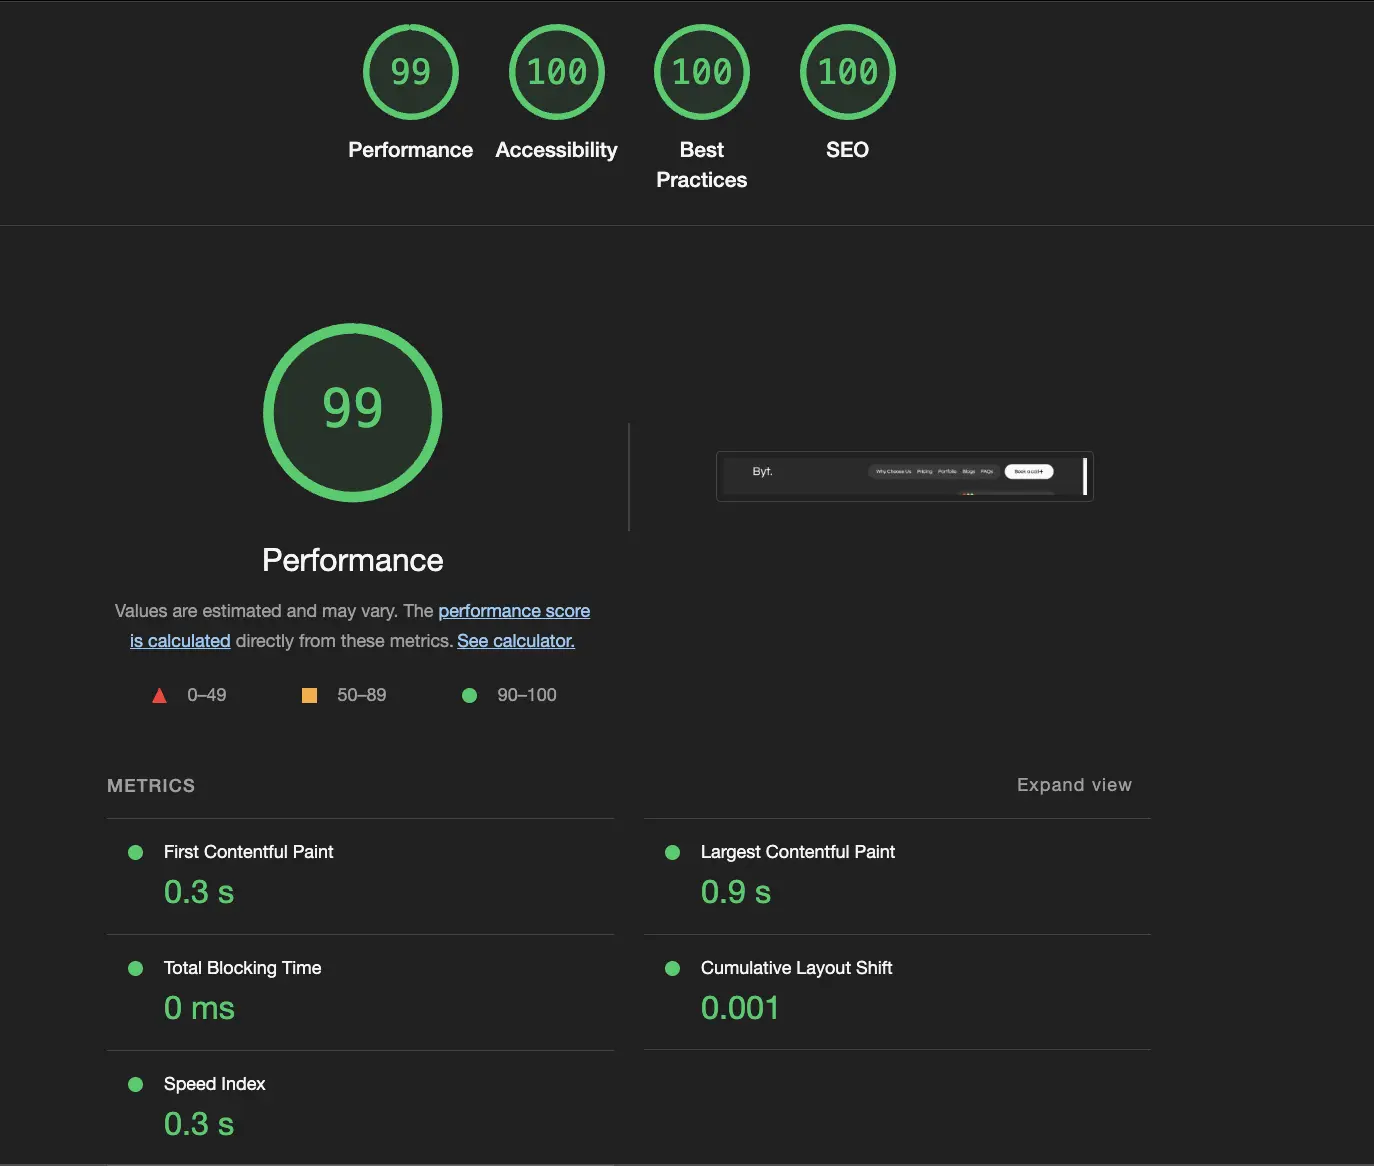This screenshot has width=1374, height=1166.
Task: Open the See calculator link
Action: click(x=515, y=640)
